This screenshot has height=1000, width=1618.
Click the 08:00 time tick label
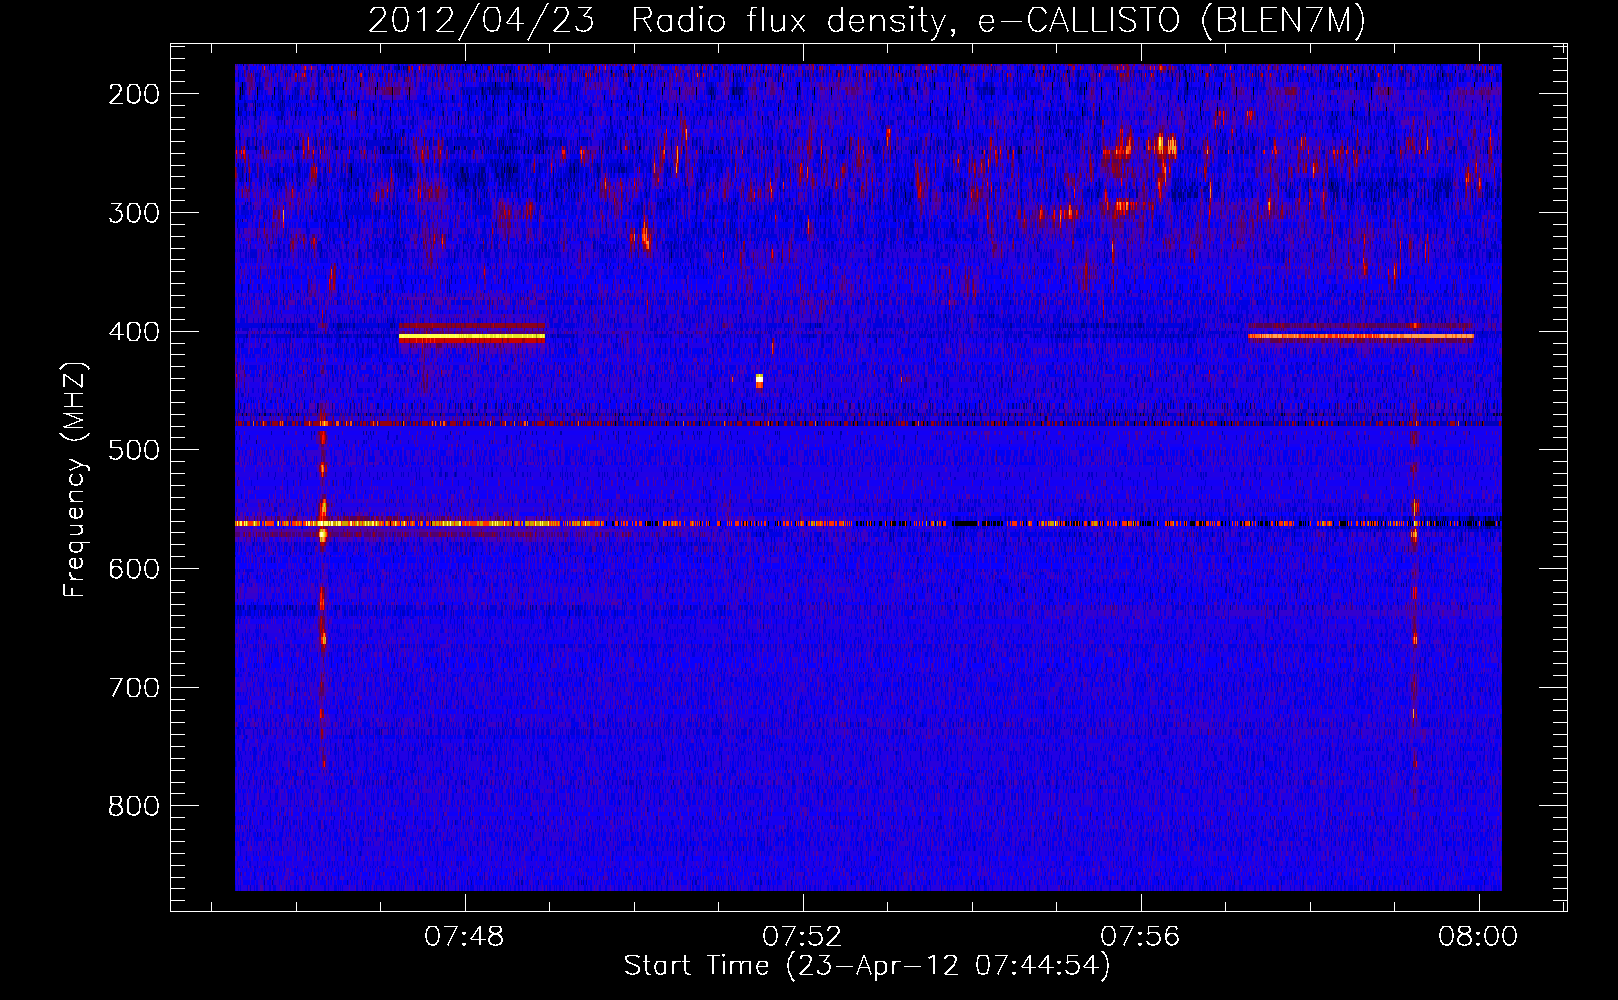[1478, 937]
